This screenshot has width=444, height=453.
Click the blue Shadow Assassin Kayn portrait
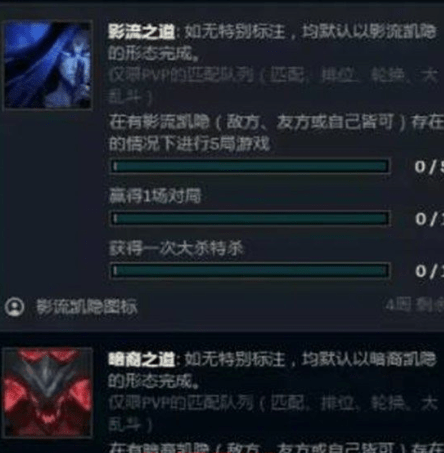[48, 65]
